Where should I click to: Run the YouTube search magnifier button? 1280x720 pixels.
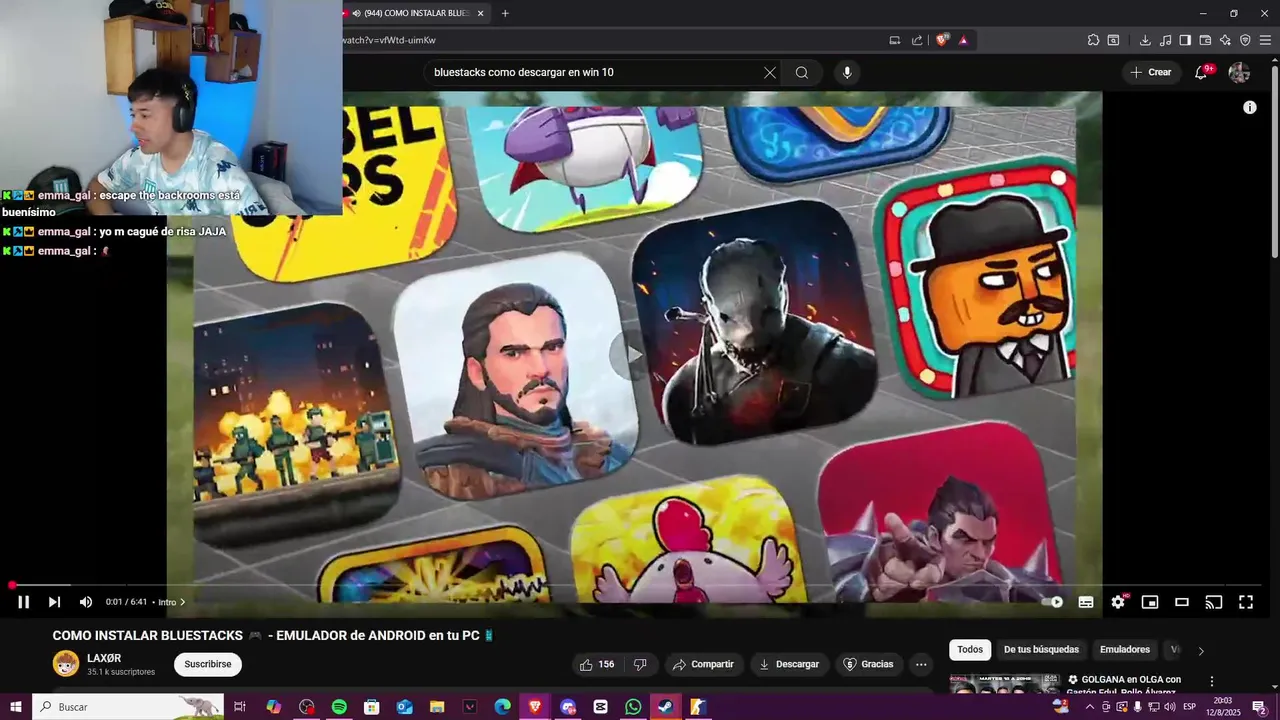(x=802, y=72)
